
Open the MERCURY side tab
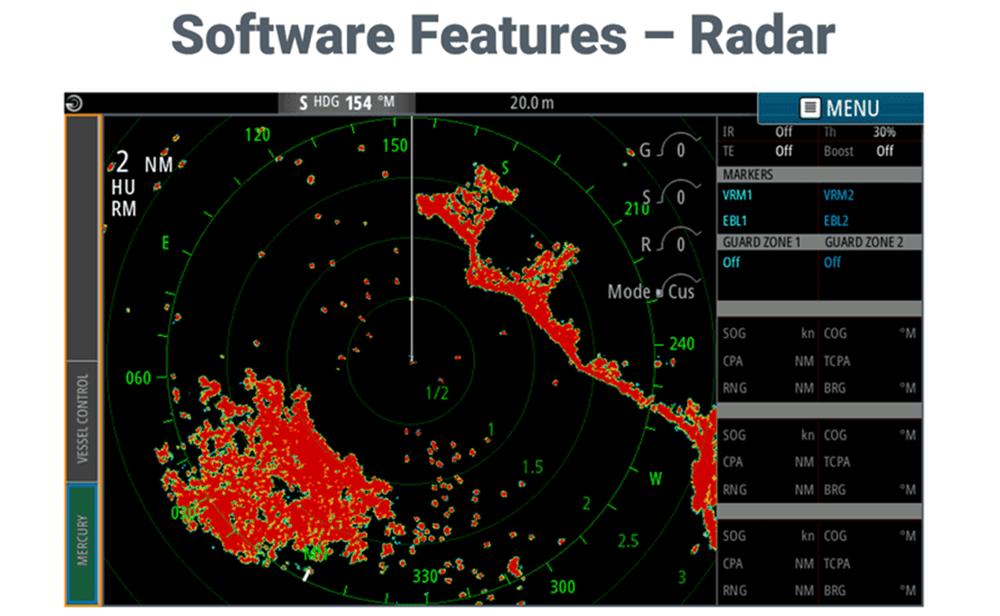coord(82,543)
